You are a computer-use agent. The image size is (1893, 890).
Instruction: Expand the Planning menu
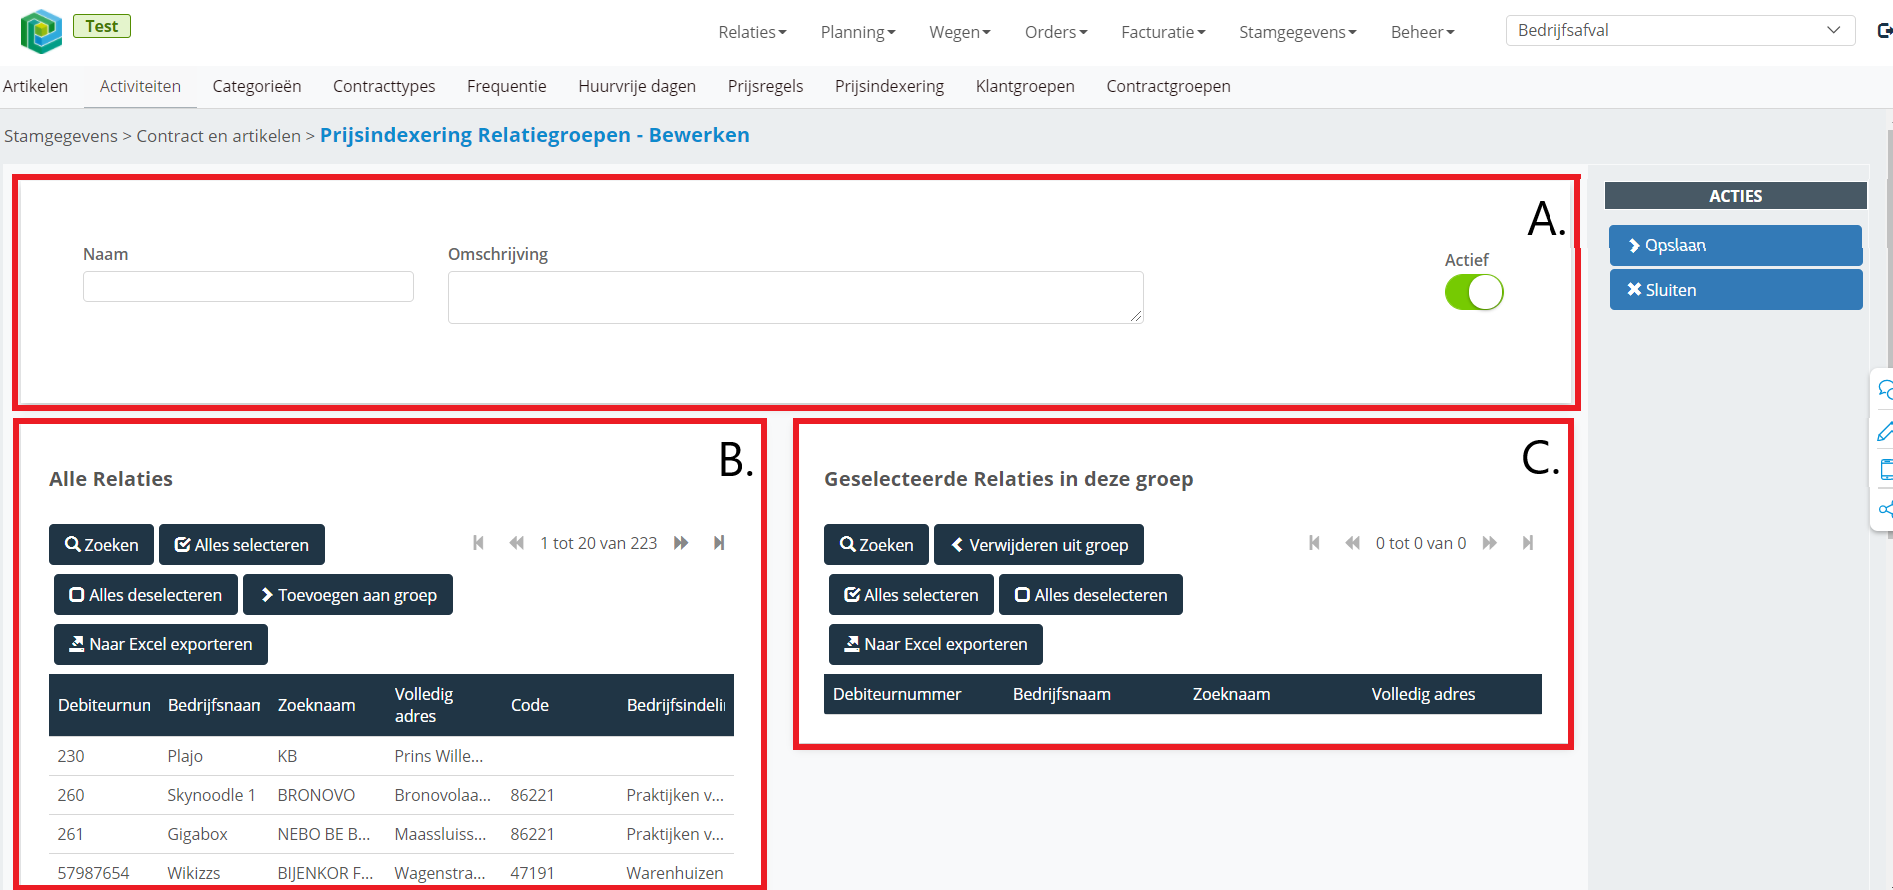point(858,32)
